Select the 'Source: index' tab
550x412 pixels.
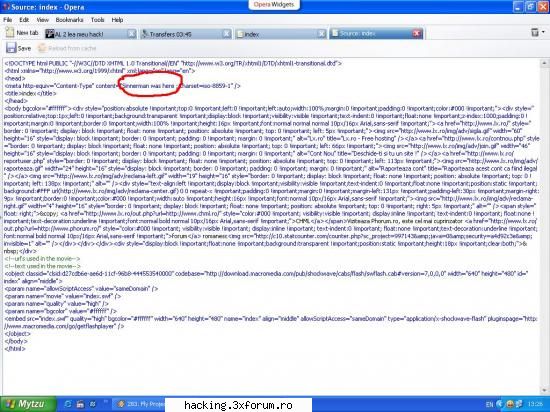coord(371,33)
